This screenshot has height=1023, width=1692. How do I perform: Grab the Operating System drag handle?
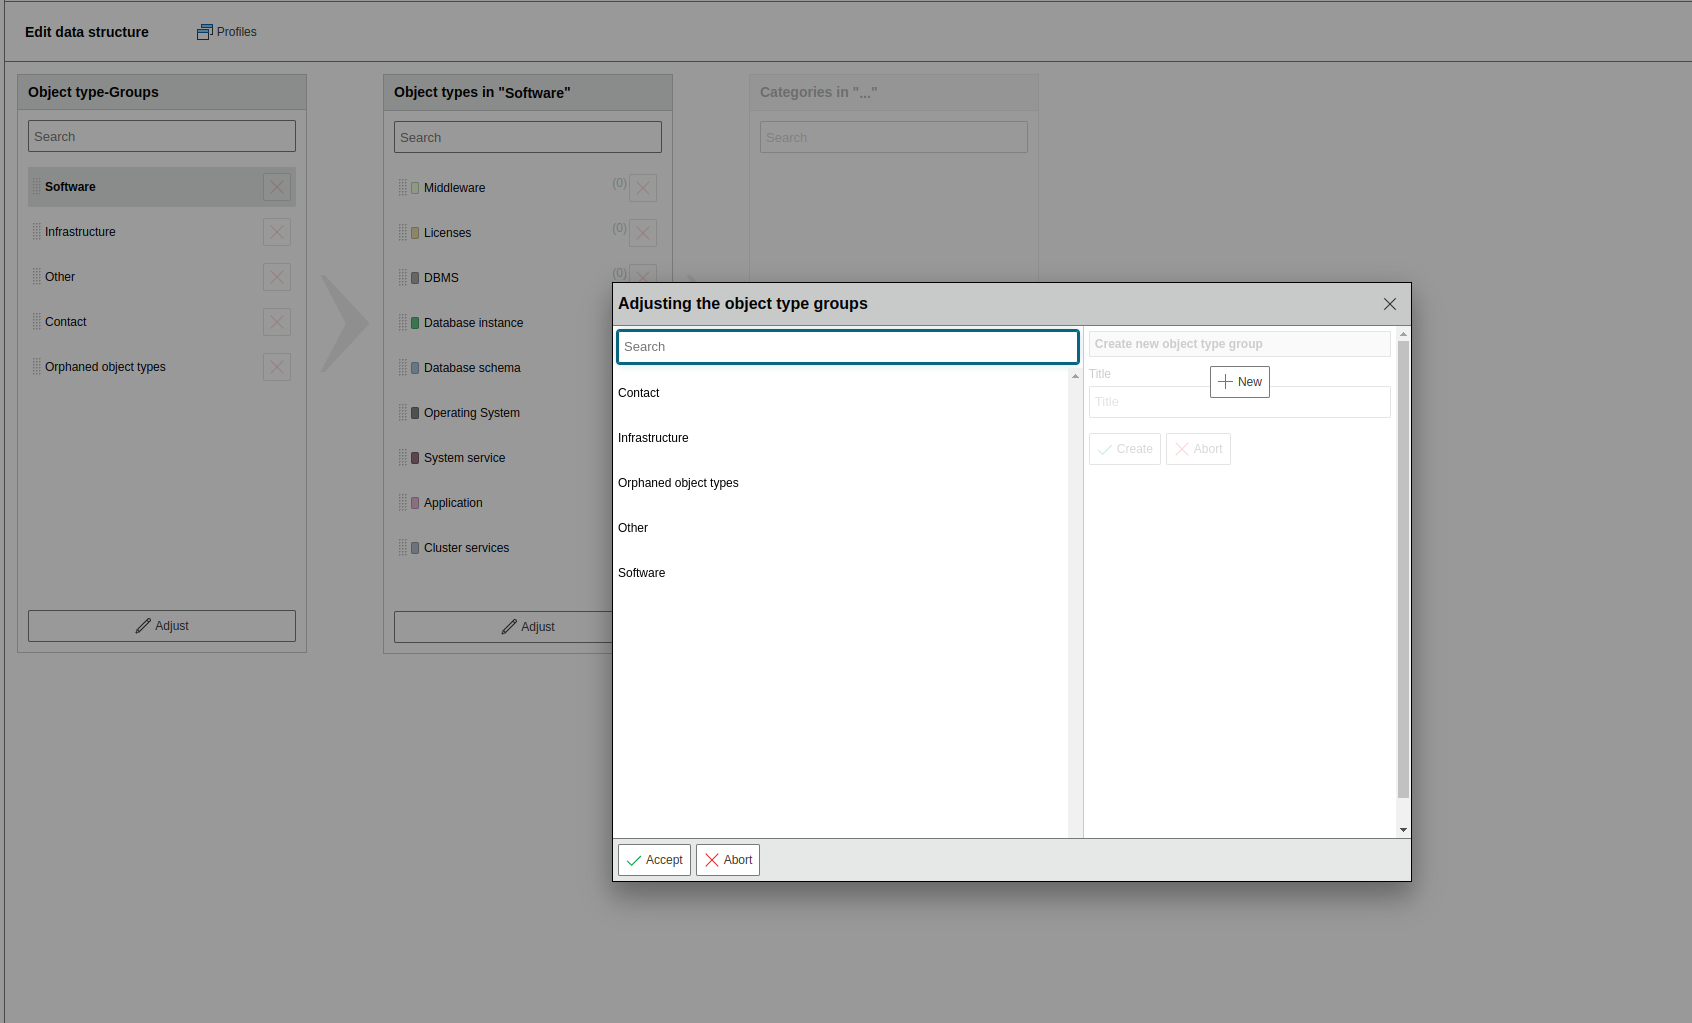403,413
